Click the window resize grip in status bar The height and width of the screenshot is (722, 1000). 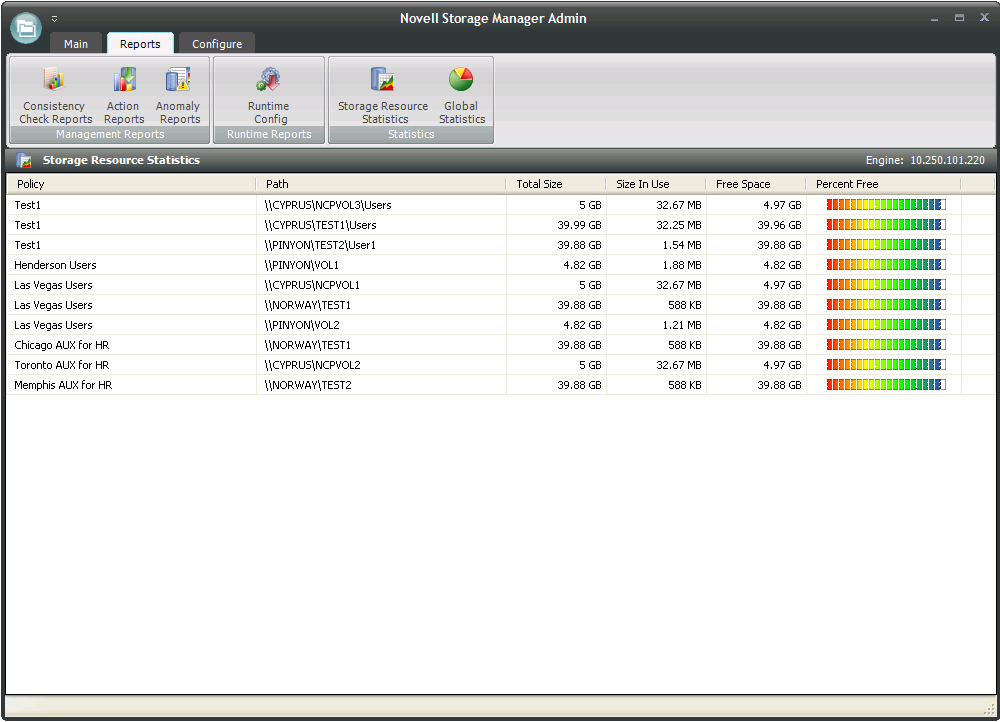click(x=989, y=708)
